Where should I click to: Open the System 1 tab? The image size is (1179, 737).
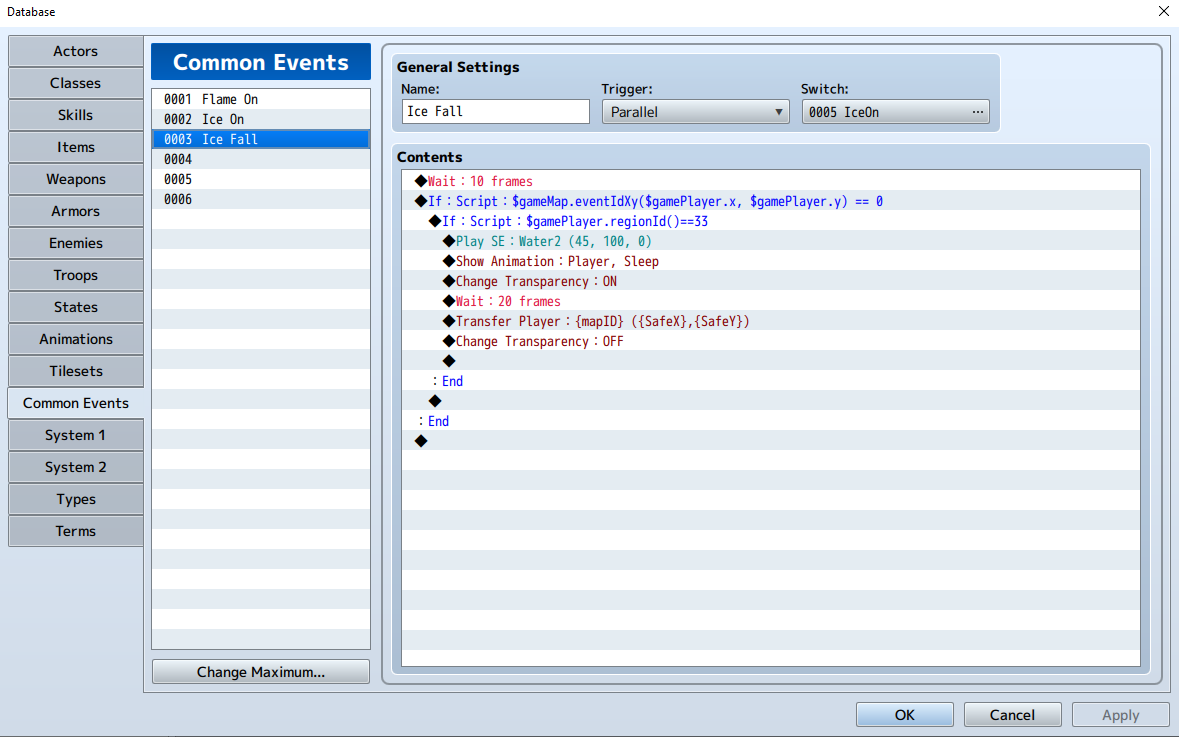(75, 435)
